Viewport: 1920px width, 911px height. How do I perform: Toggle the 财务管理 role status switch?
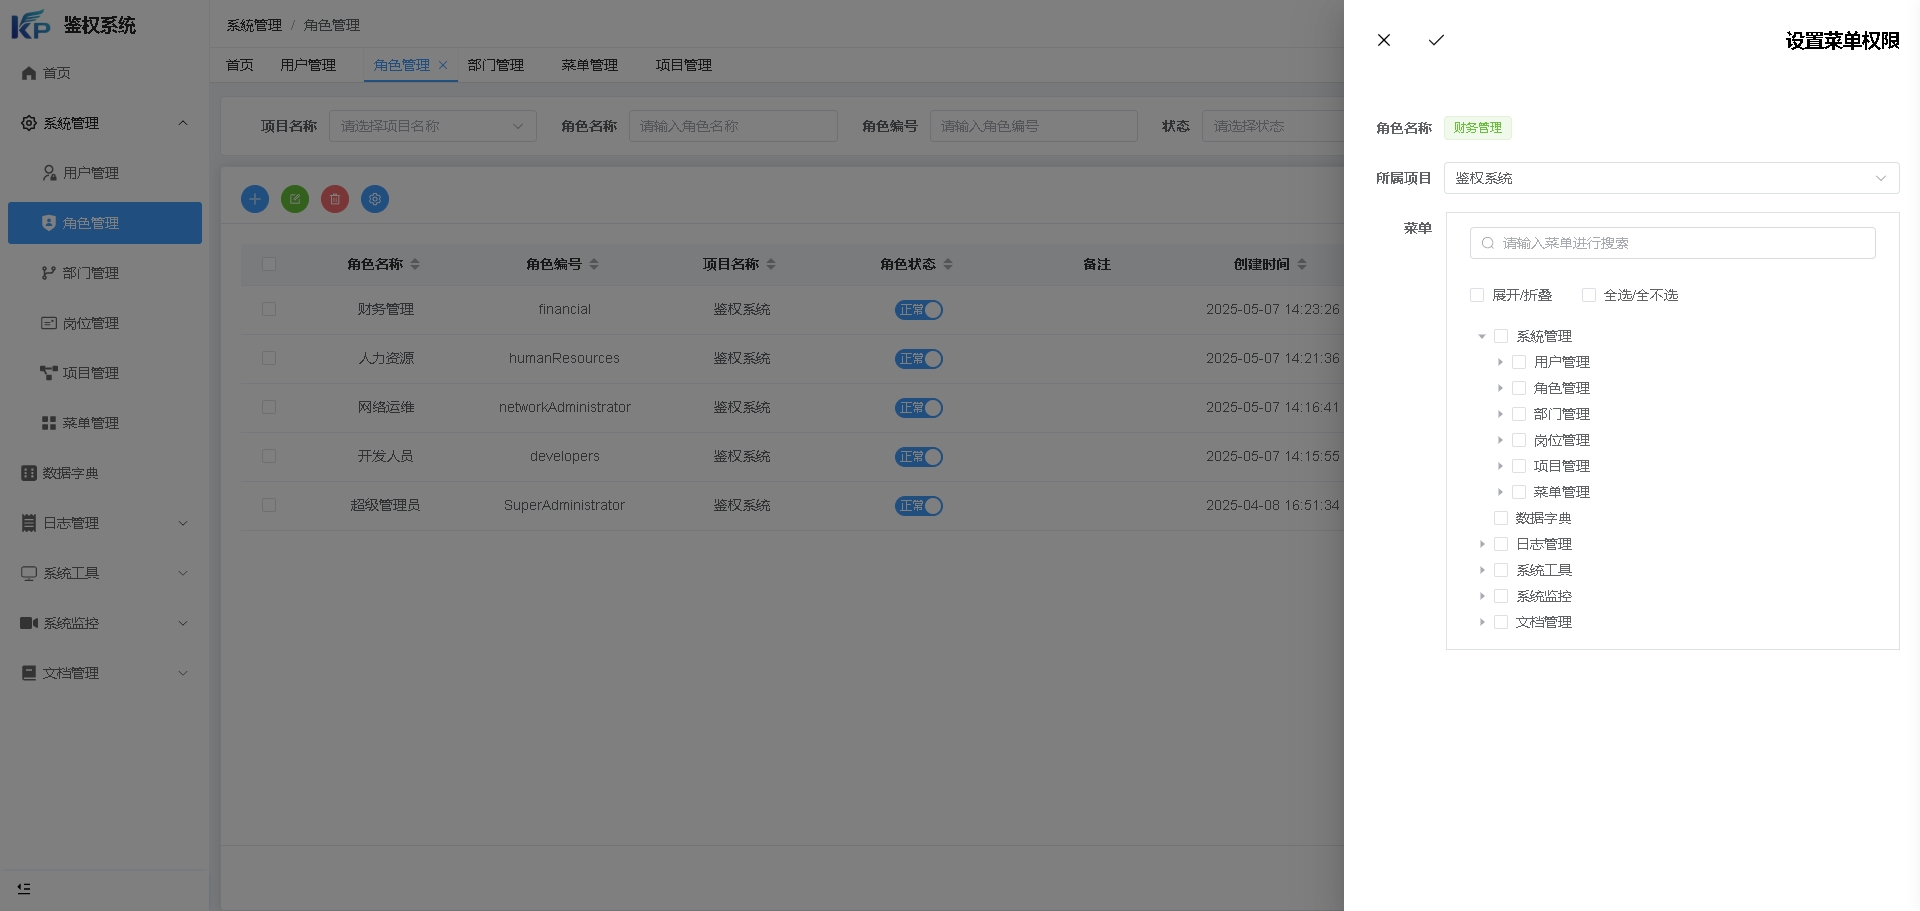tap(918, 310)
